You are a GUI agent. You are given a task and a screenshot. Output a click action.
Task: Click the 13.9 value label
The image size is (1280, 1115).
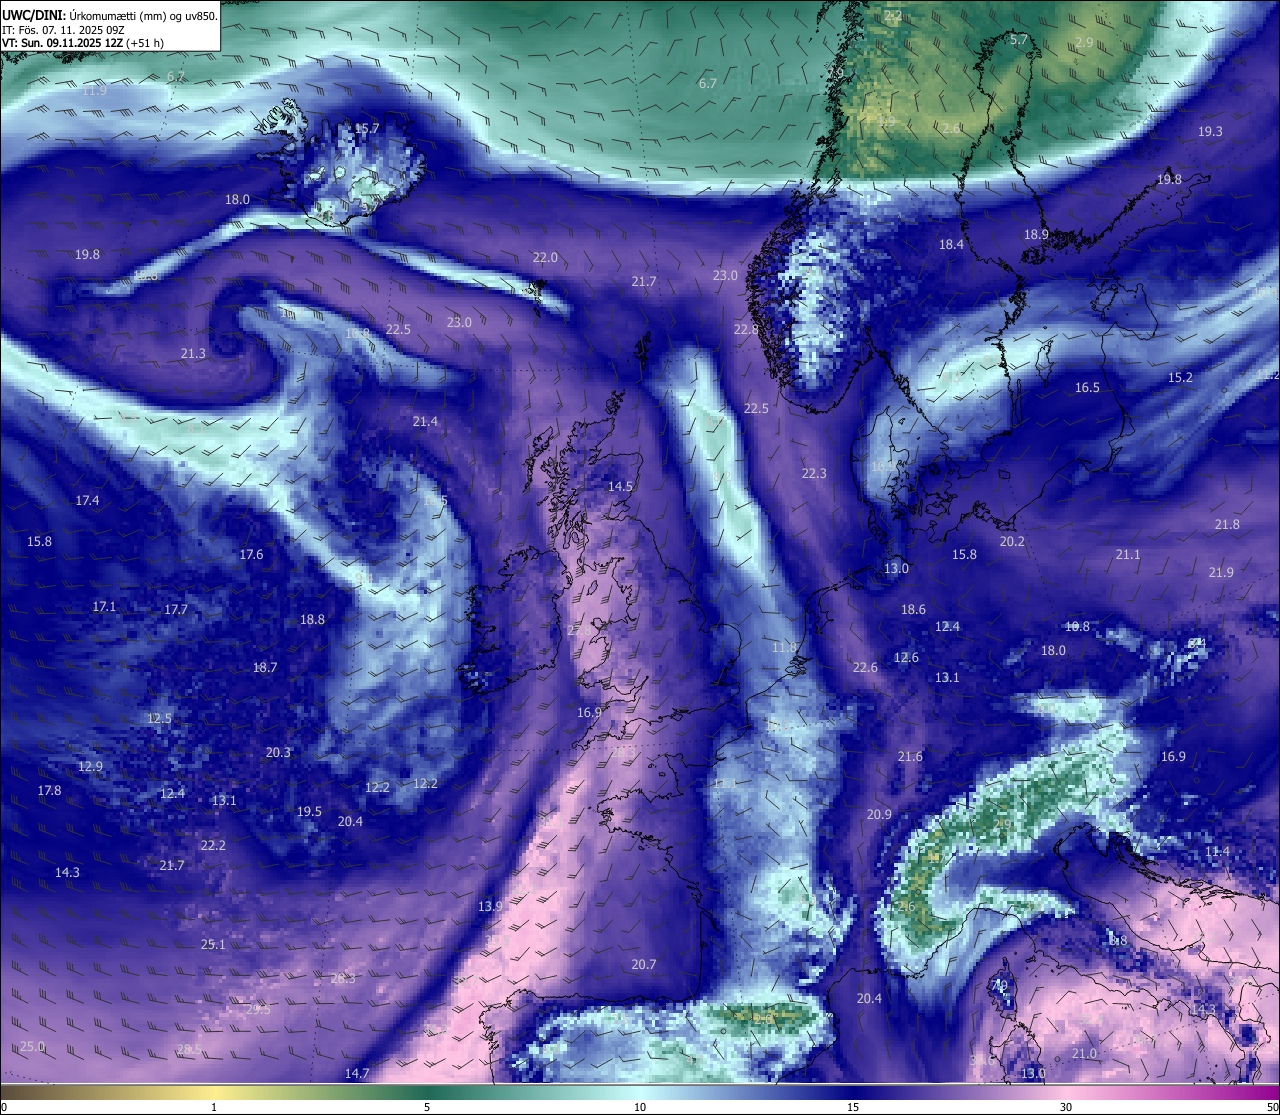point(490,906)
